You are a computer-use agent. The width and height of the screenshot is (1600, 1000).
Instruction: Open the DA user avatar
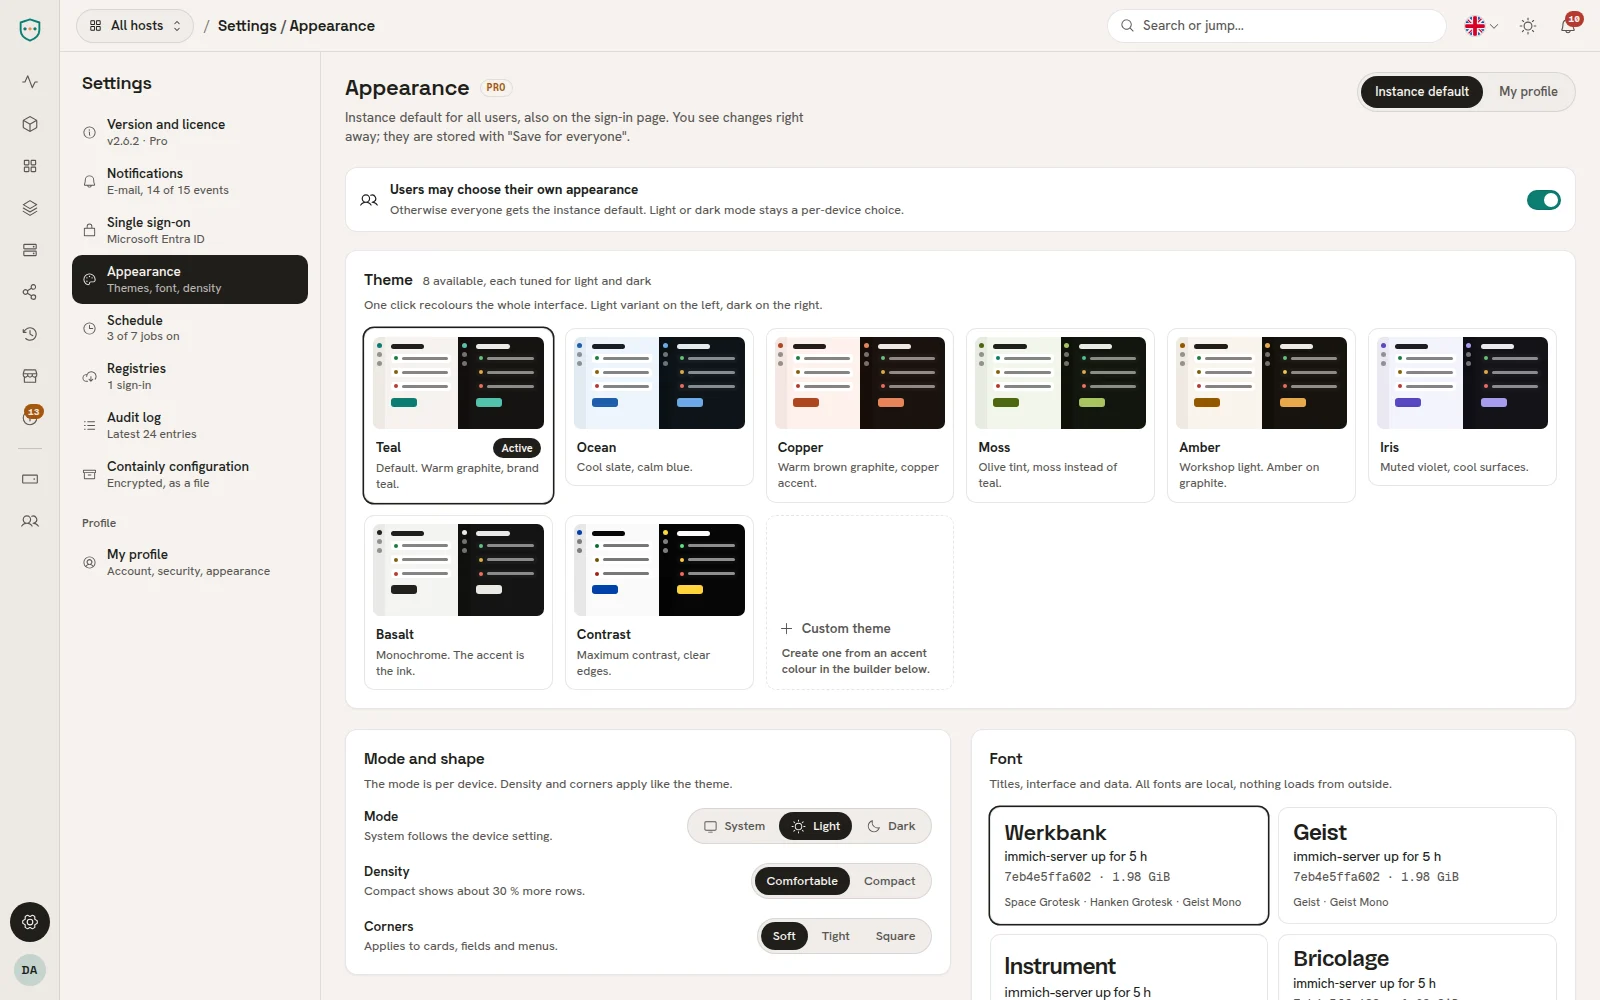point(30,970)
